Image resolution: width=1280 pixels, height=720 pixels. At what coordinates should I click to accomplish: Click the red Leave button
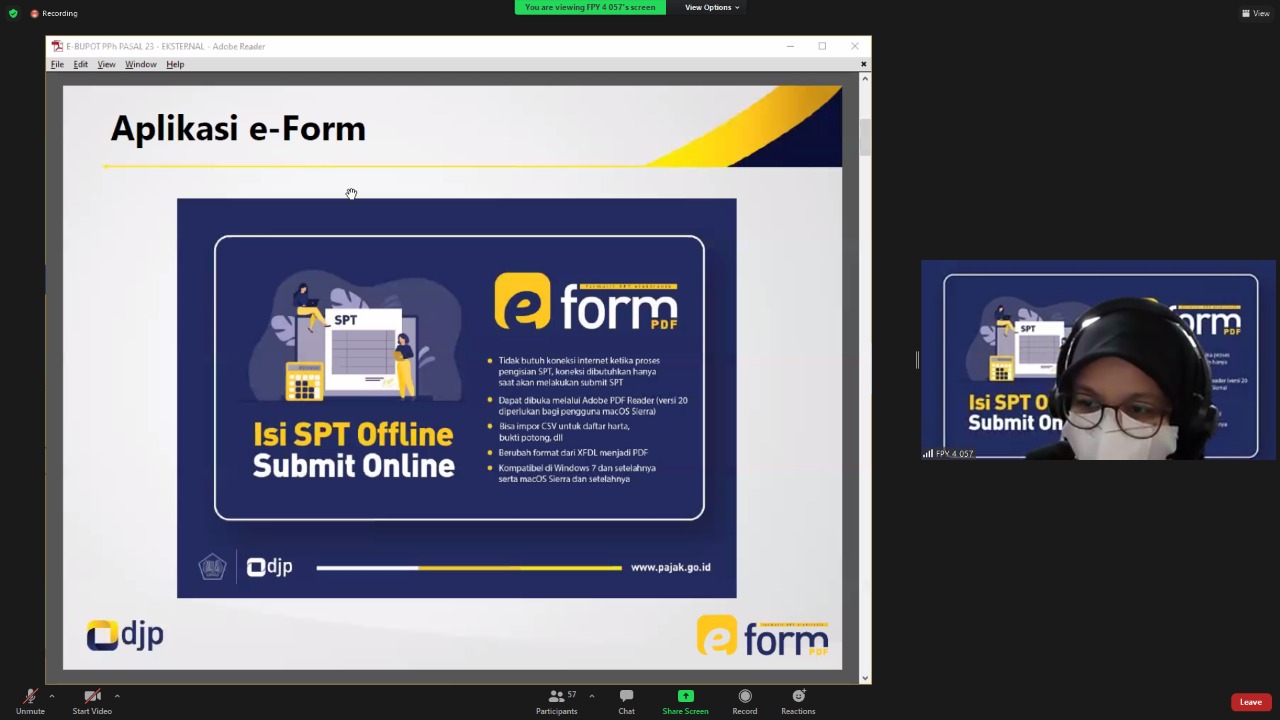(x=1250, y=702)
